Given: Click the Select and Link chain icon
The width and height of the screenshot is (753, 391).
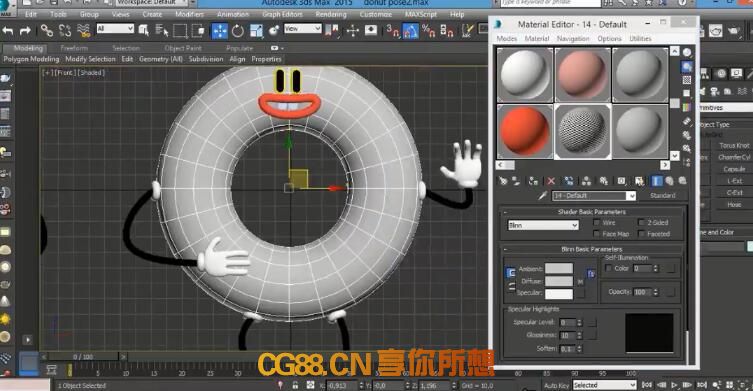Looking at the screenshot, I should (x=47, y=31).
